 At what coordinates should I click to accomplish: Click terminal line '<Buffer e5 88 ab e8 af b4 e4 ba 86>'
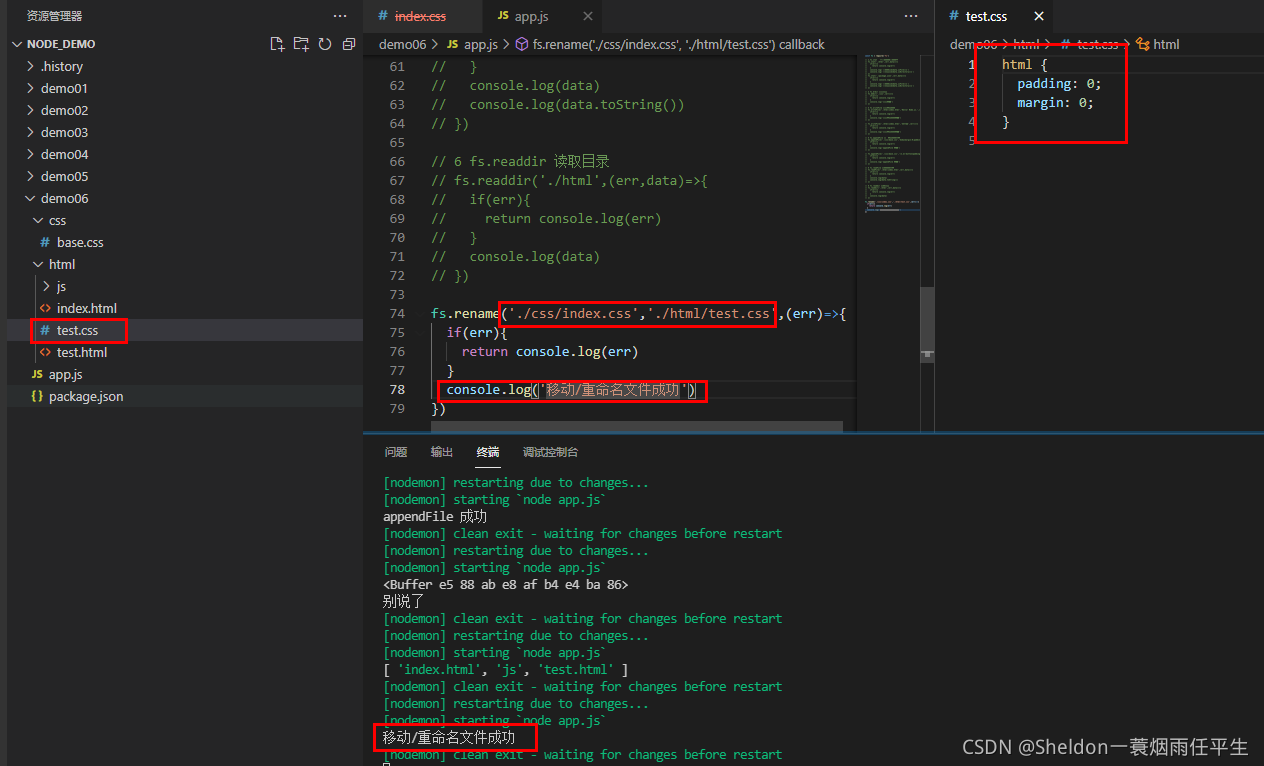point(505,585)
